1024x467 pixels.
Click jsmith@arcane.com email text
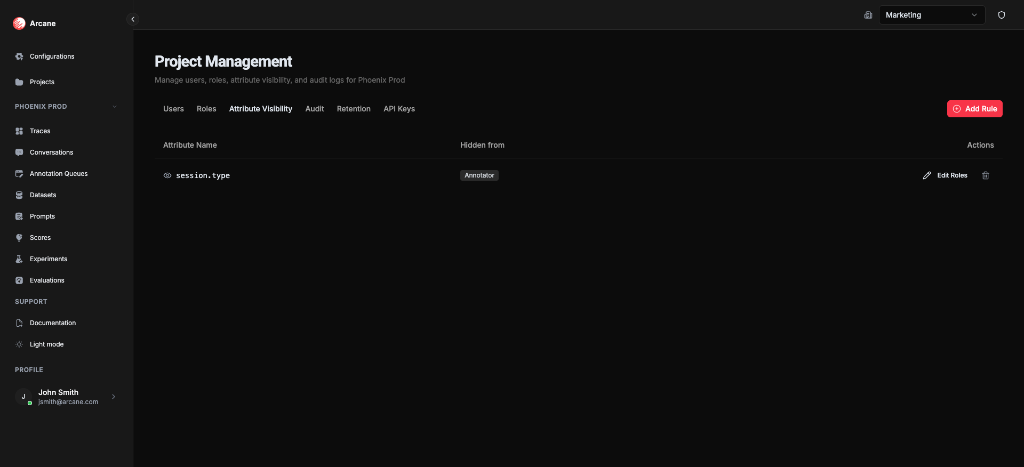69,402
